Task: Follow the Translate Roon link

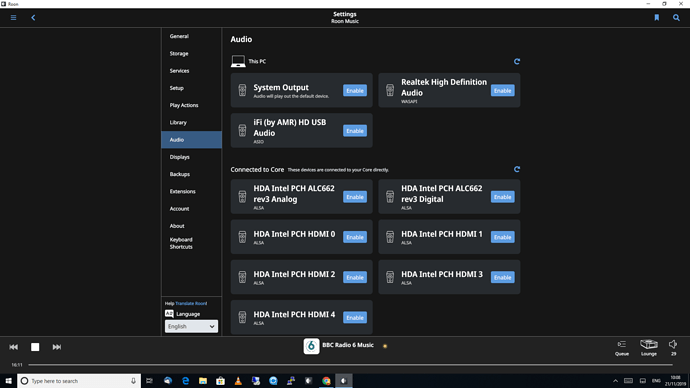Action: pyautogui.click(x=191, y=303)
